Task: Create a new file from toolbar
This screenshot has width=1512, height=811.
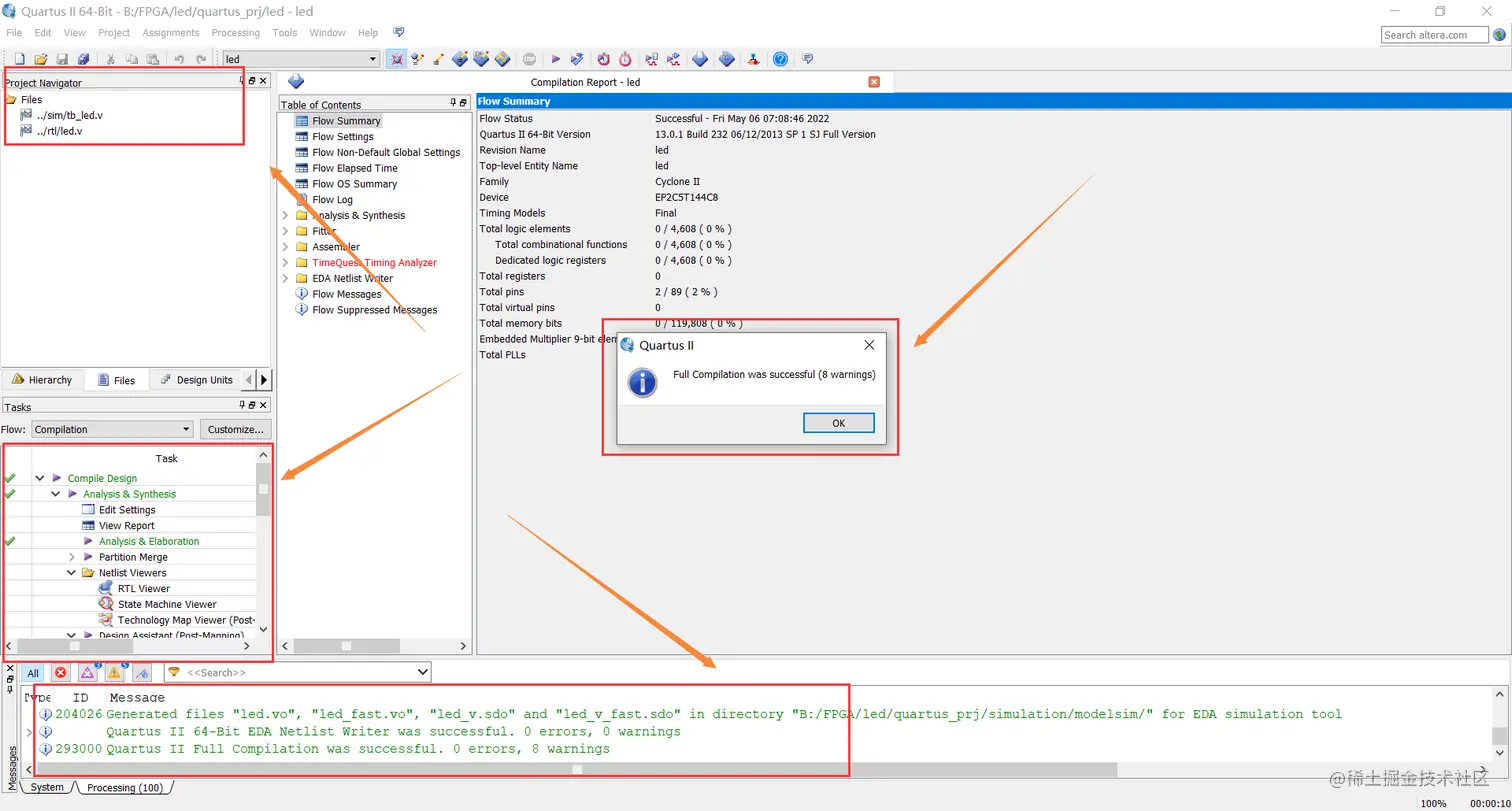Action: click(19, 60)
